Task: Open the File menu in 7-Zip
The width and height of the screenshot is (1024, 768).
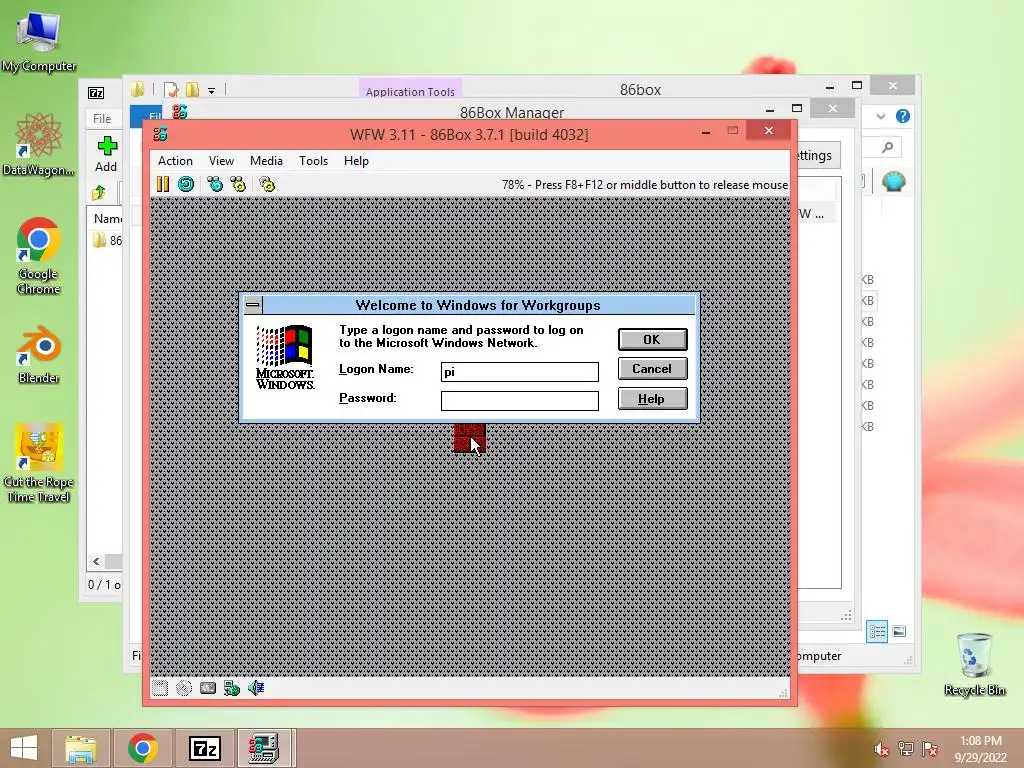Action: click(102, 119)
